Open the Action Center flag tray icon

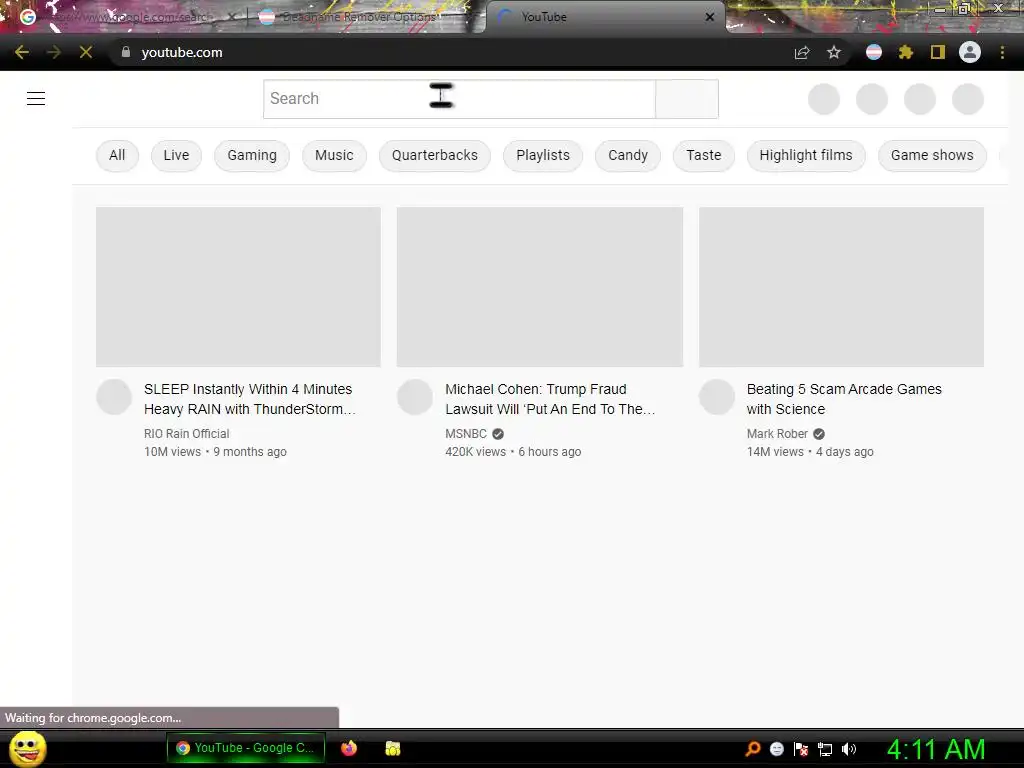coord(801,749)
